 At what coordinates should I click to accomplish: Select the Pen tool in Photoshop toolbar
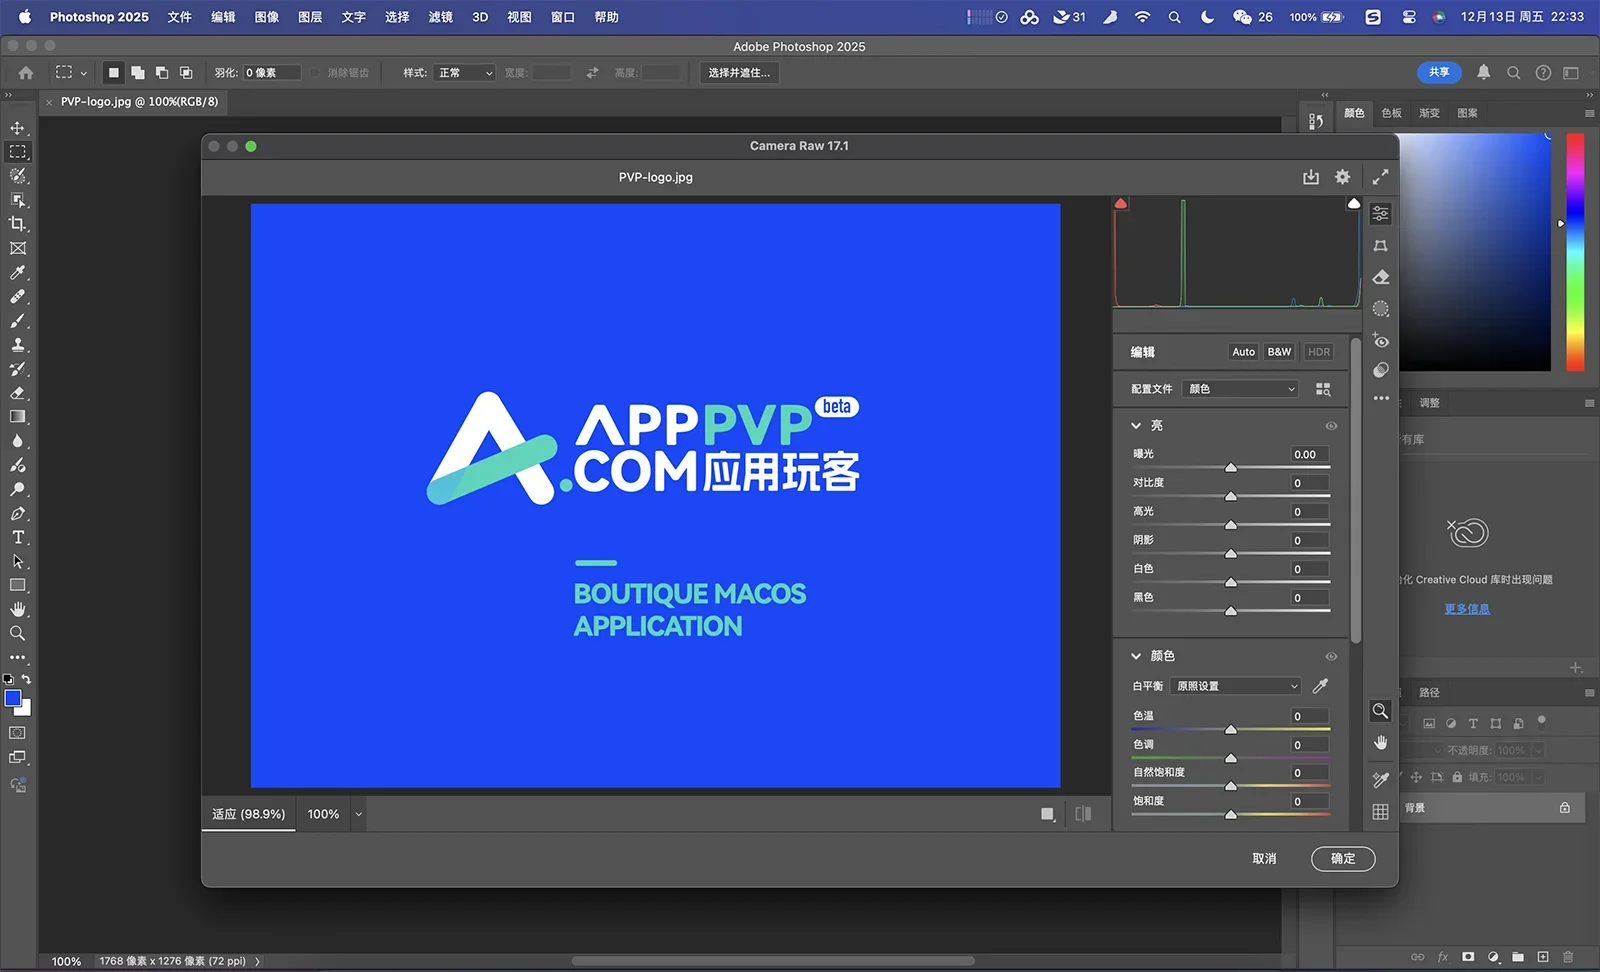click(18, 513)
